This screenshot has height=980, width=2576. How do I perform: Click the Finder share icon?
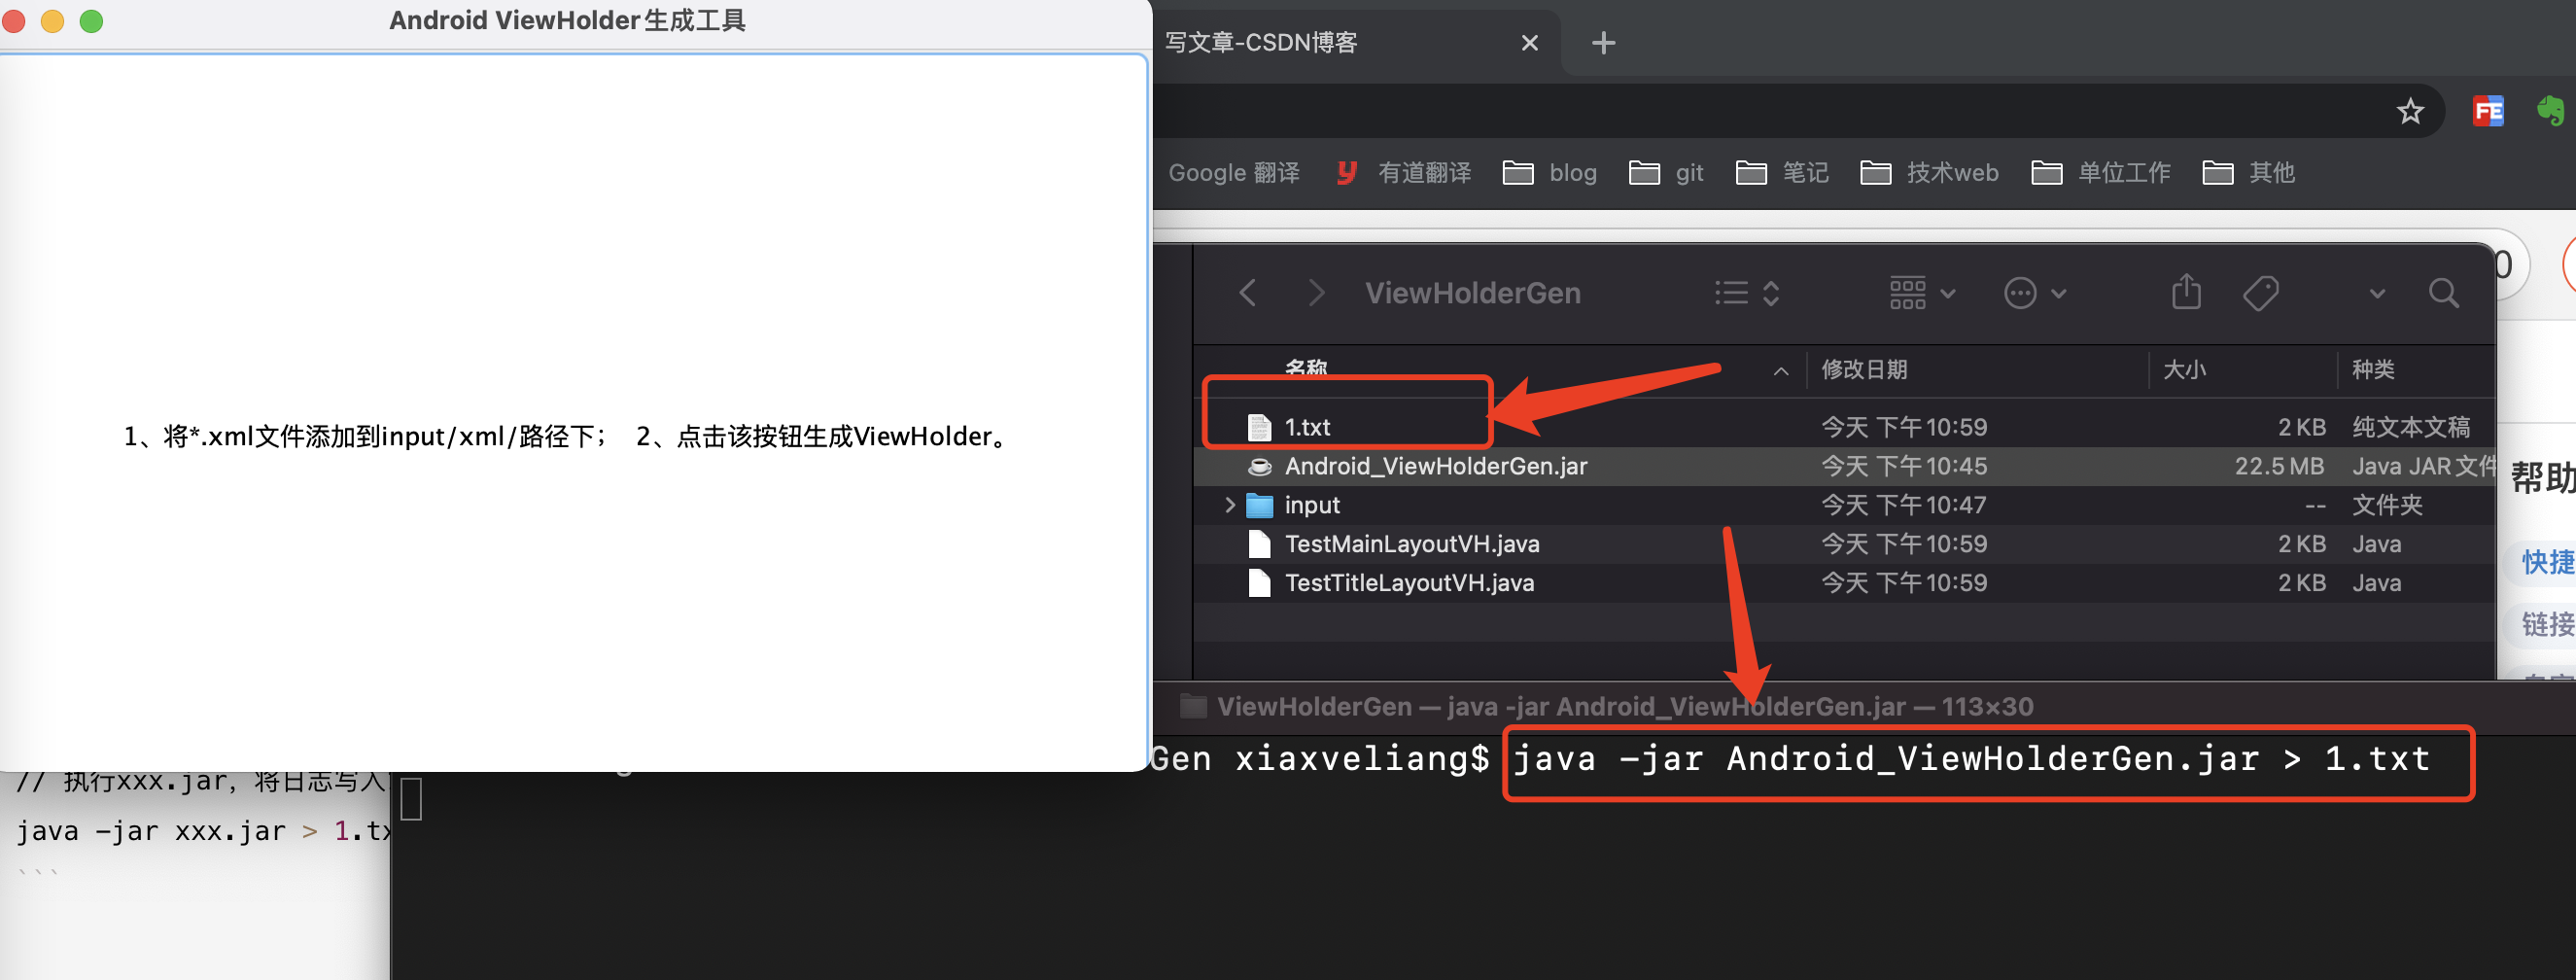2186,292
